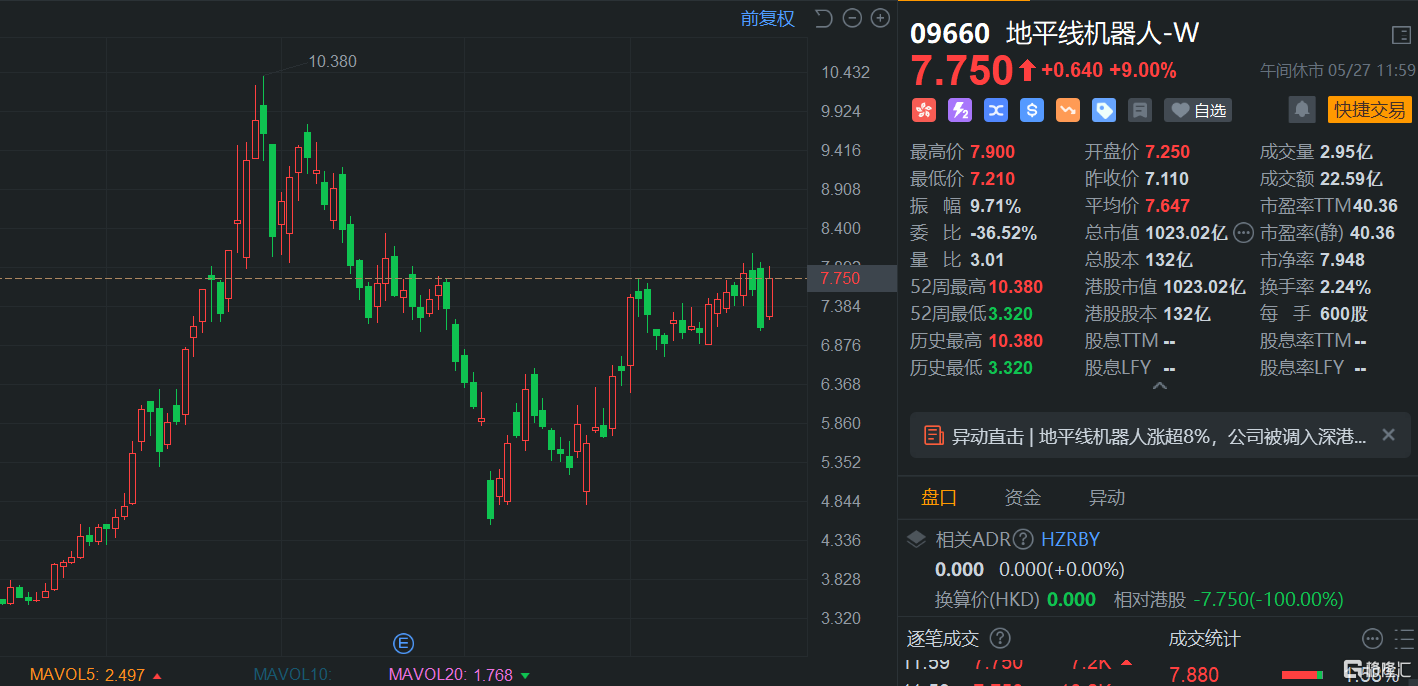1418x686 pixels.
Task: Open the 前复权 adjustment dropdown
Action: pyautogui.click(x=767, y=18)
